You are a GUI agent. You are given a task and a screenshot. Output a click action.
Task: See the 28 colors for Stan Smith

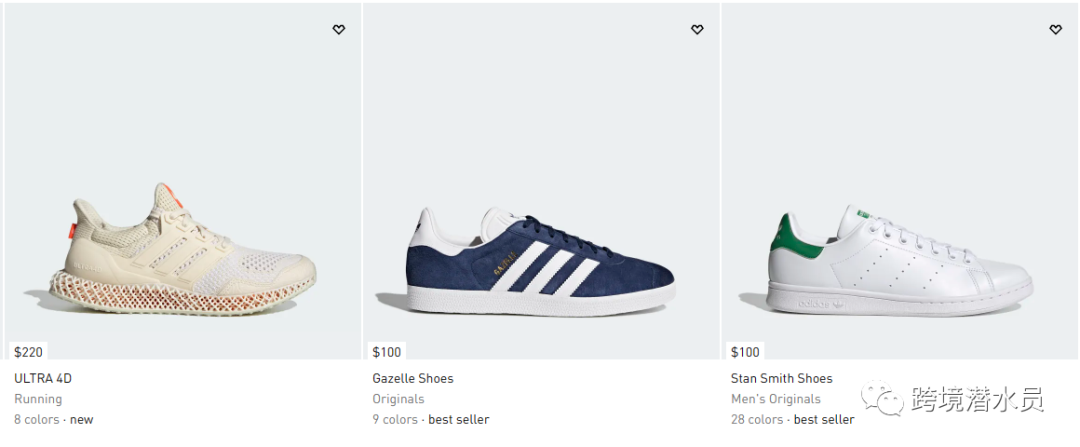click(757, 420)
